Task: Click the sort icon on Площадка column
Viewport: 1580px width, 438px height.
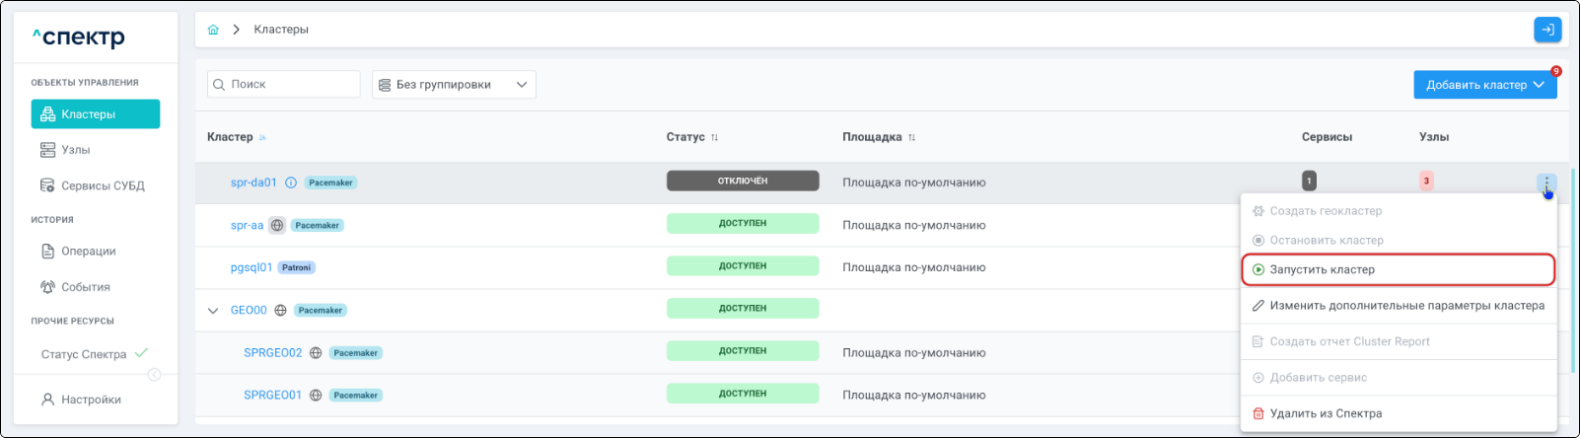Action: [912, 137]
